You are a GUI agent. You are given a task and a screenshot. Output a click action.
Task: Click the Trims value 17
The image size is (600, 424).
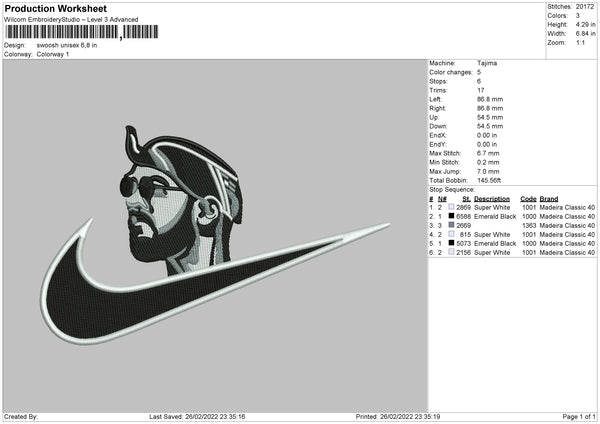click(481, 90)
